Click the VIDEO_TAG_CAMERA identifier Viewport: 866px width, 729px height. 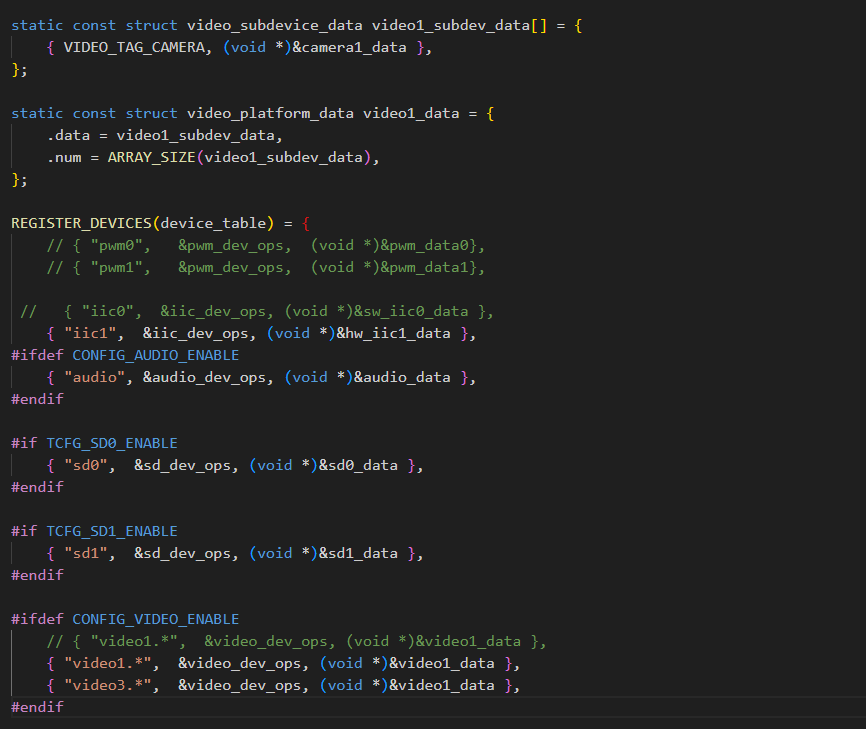pyautogui.click(x=134, y=47)
